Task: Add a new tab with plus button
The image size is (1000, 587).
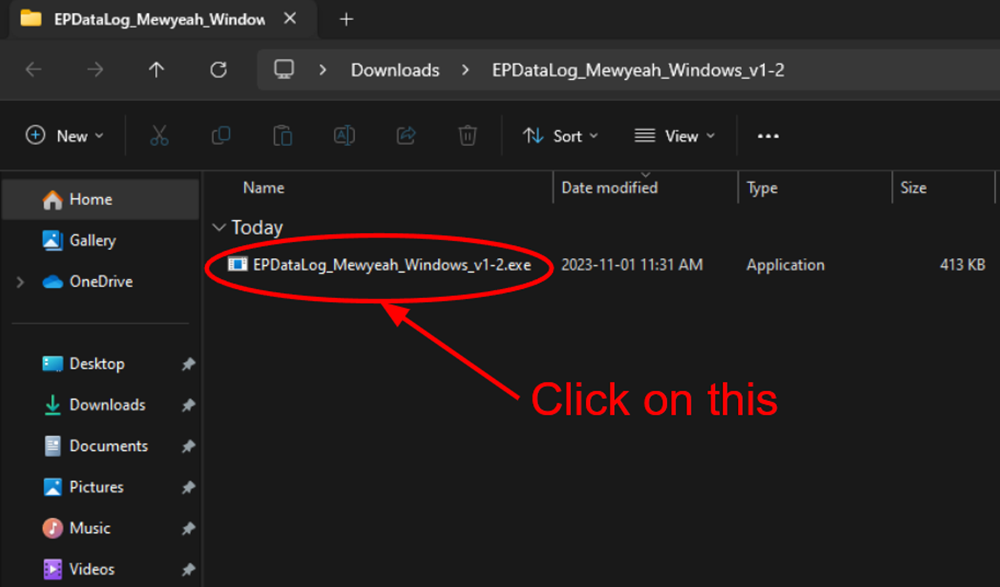Action: (x=346, y=19)
